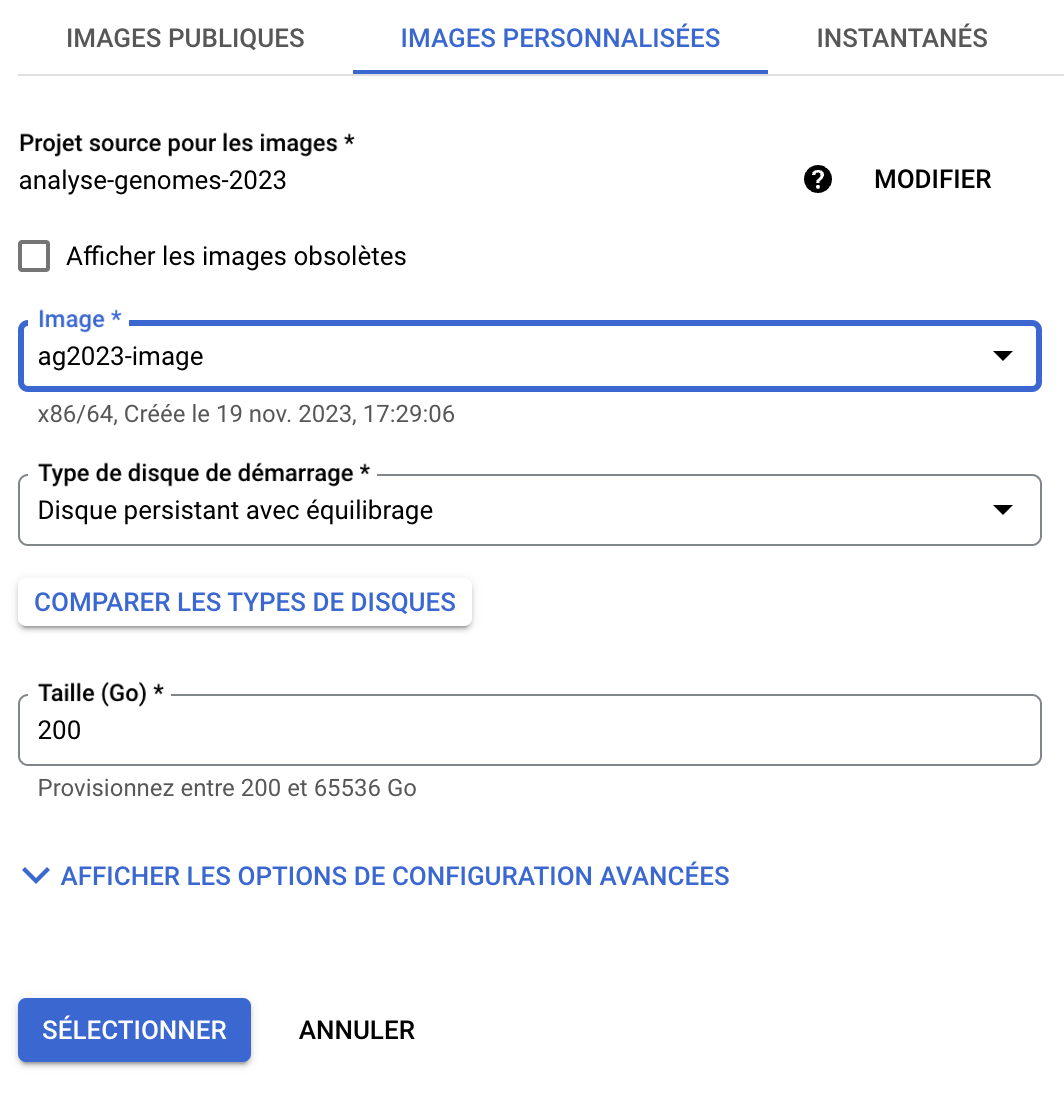
Task: Expand 'Afficher les options de configuration avancées'
Action: tap(395, 876)
